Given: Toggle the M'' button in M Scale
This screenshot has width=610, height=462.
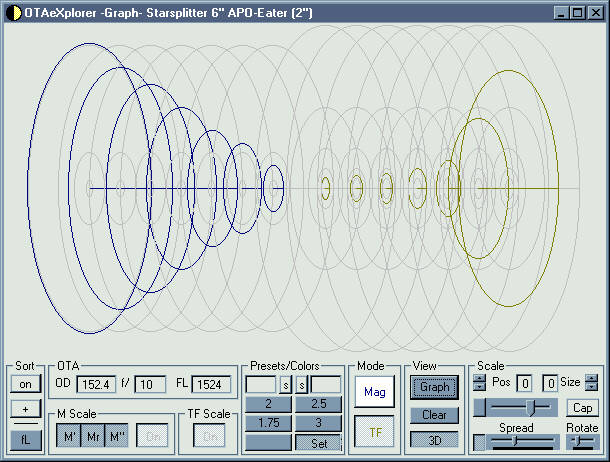Looking at the screenshot, I should [x=117, y=436].
